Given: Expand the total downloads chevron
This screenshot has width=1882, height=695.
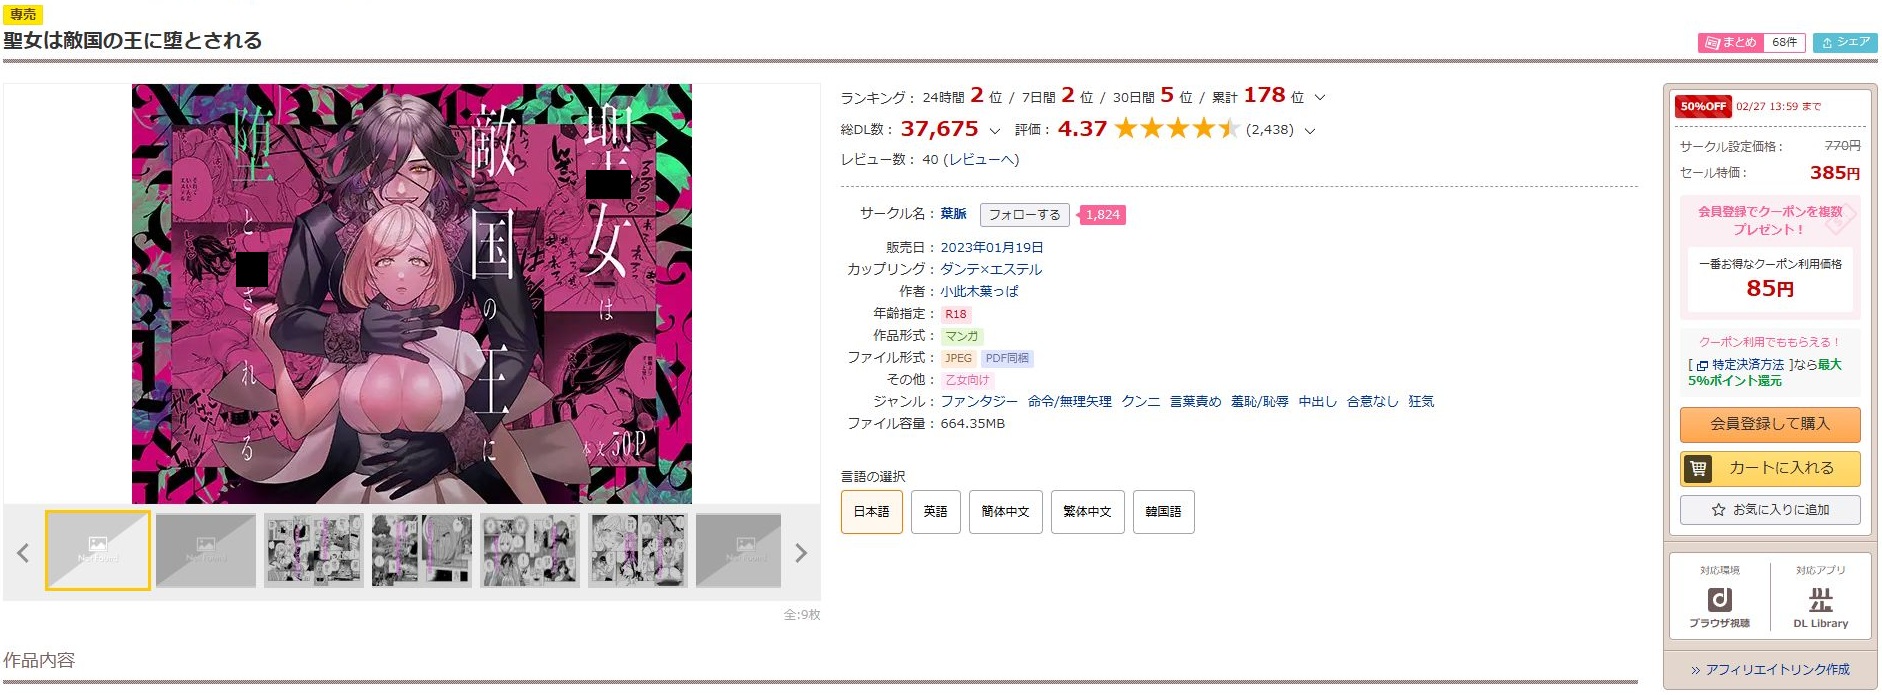Looking at the screenshot, I should [994, 131].
